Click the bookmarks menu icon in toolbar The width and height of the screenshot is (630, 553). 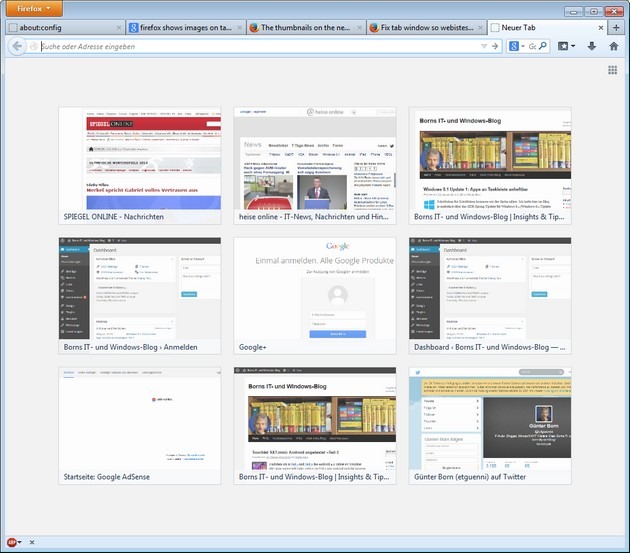565,46
